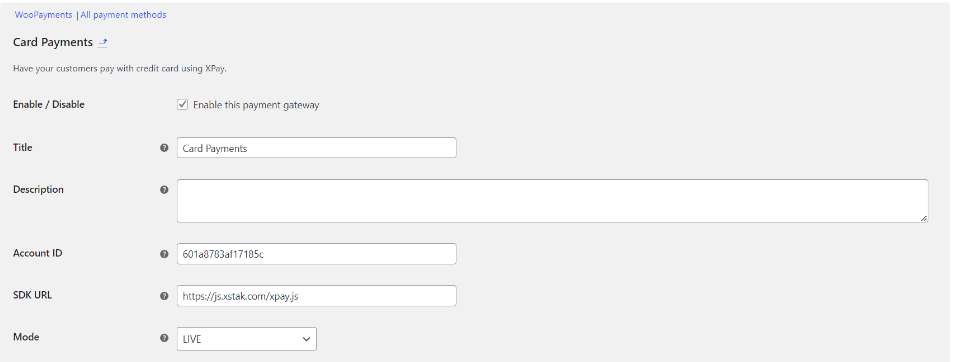The height and width of the screenshot is (362, 955).
Task: Click the help icon next to Account ID
Action: [164, 254]
